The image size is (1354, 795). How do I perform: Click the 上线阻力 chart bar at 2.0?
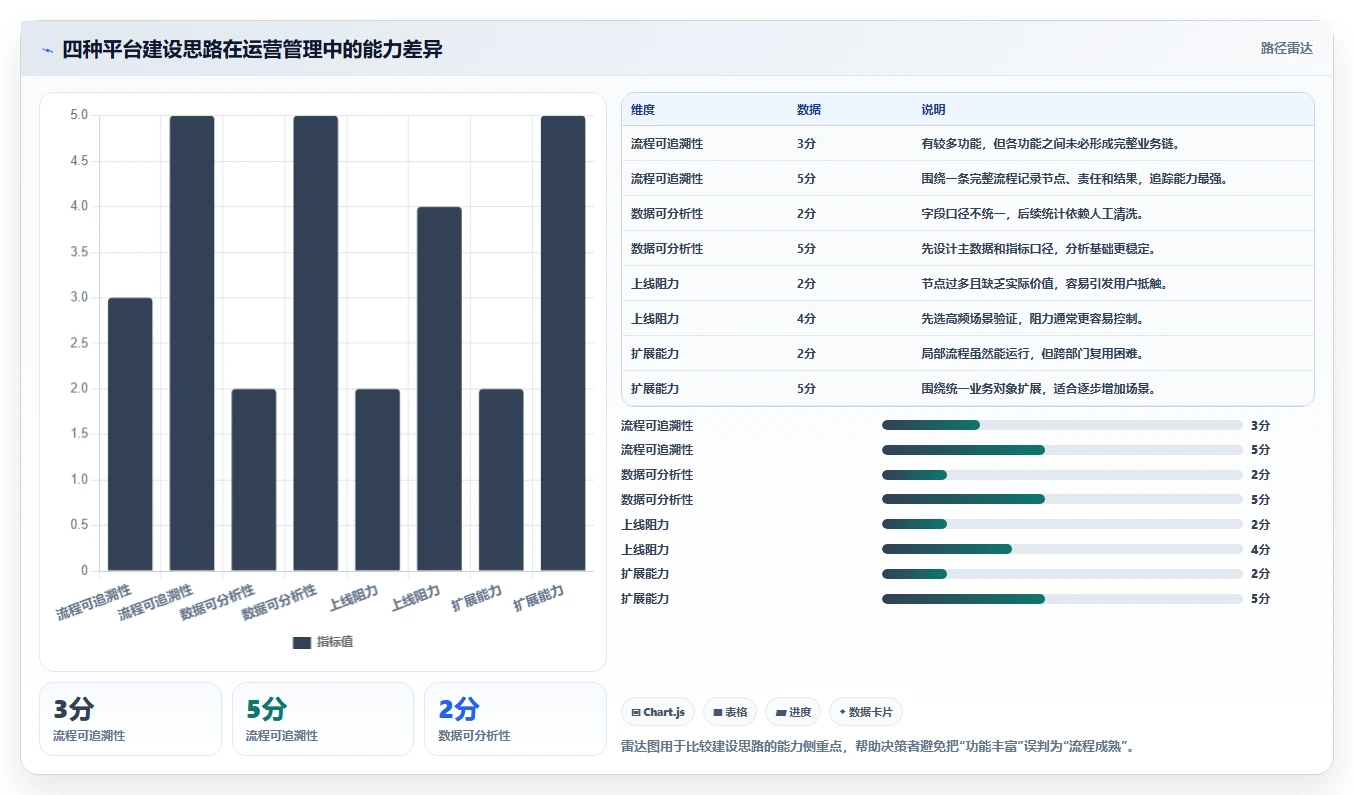pyautogui.click(x=377, y=480)
